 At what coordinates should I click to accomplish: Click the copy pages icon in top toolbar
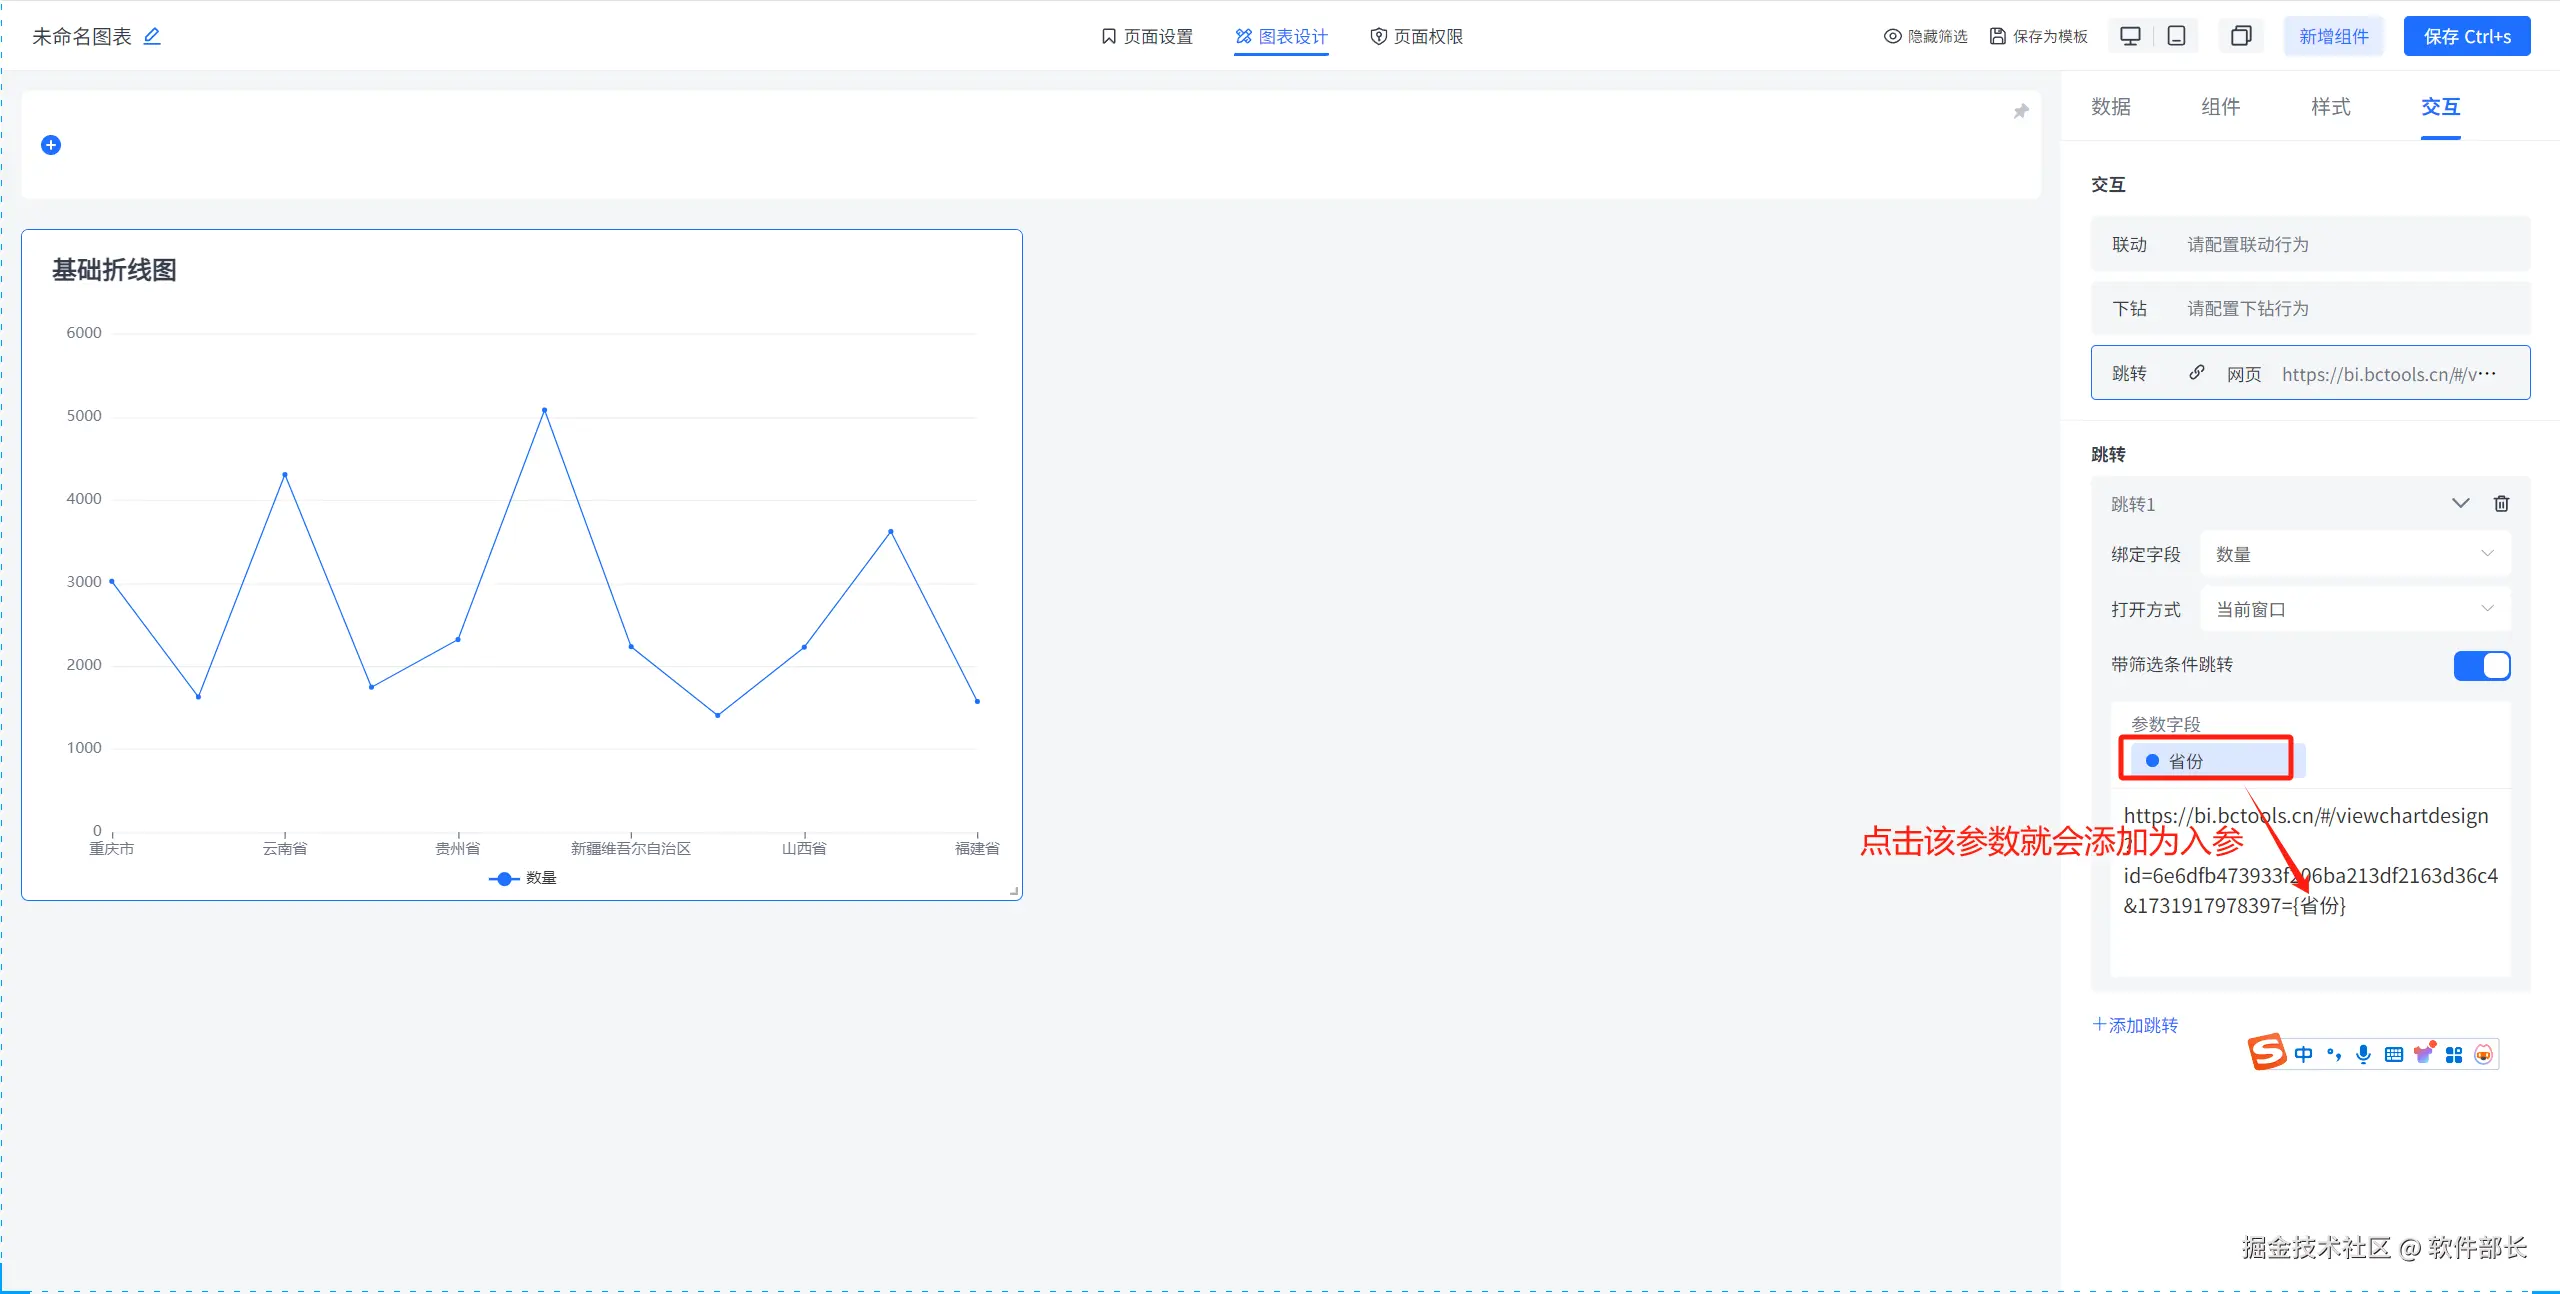[x=2241, y=36]
